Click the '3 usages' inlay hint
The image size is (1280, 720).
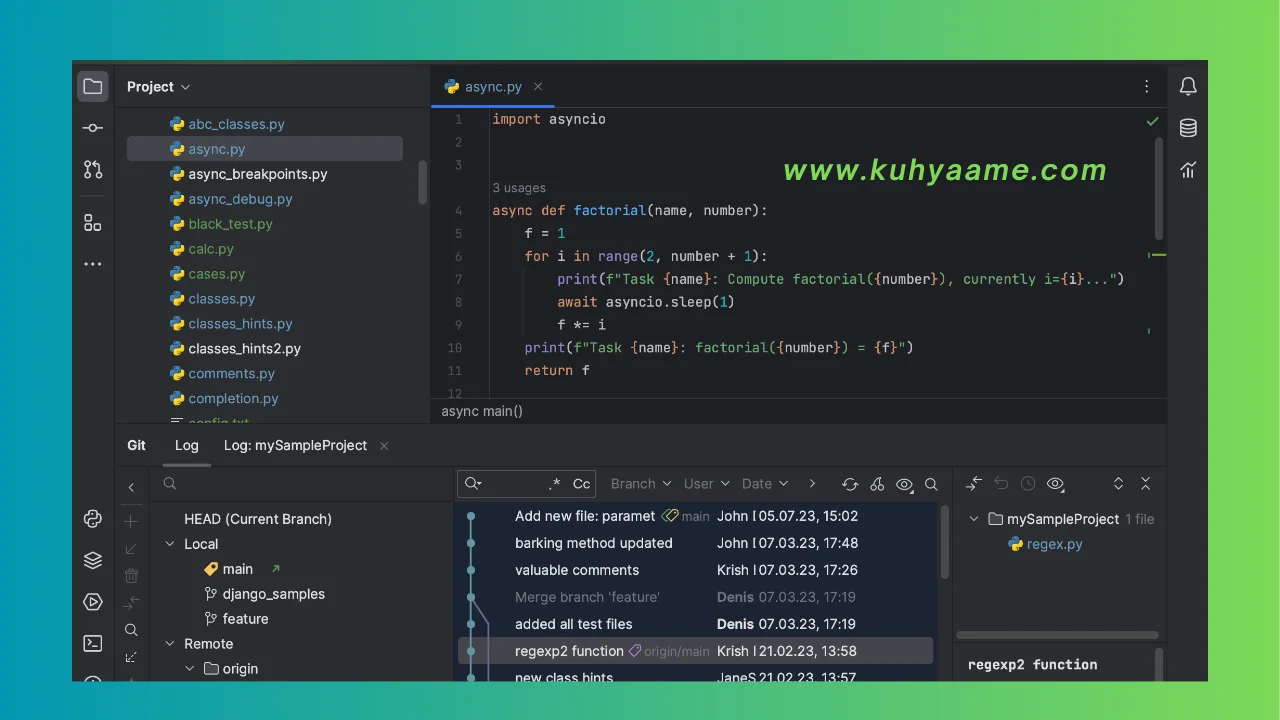(x=519, y=188)
